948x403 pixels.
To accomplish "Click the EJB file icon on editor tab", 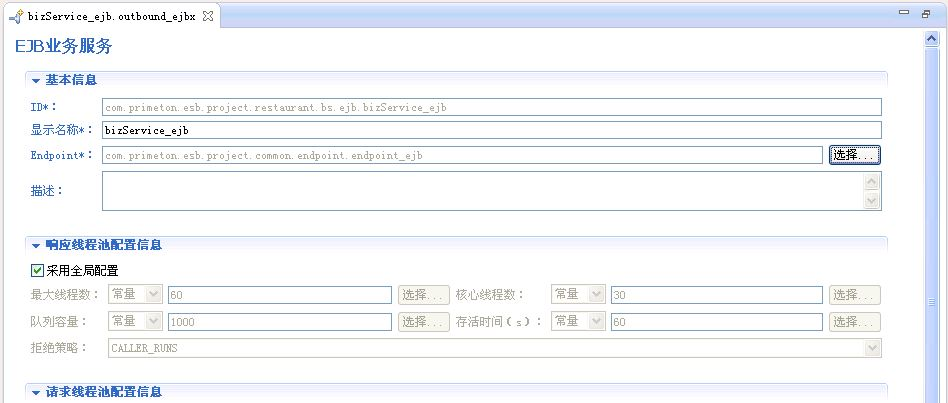I will 16,17.
